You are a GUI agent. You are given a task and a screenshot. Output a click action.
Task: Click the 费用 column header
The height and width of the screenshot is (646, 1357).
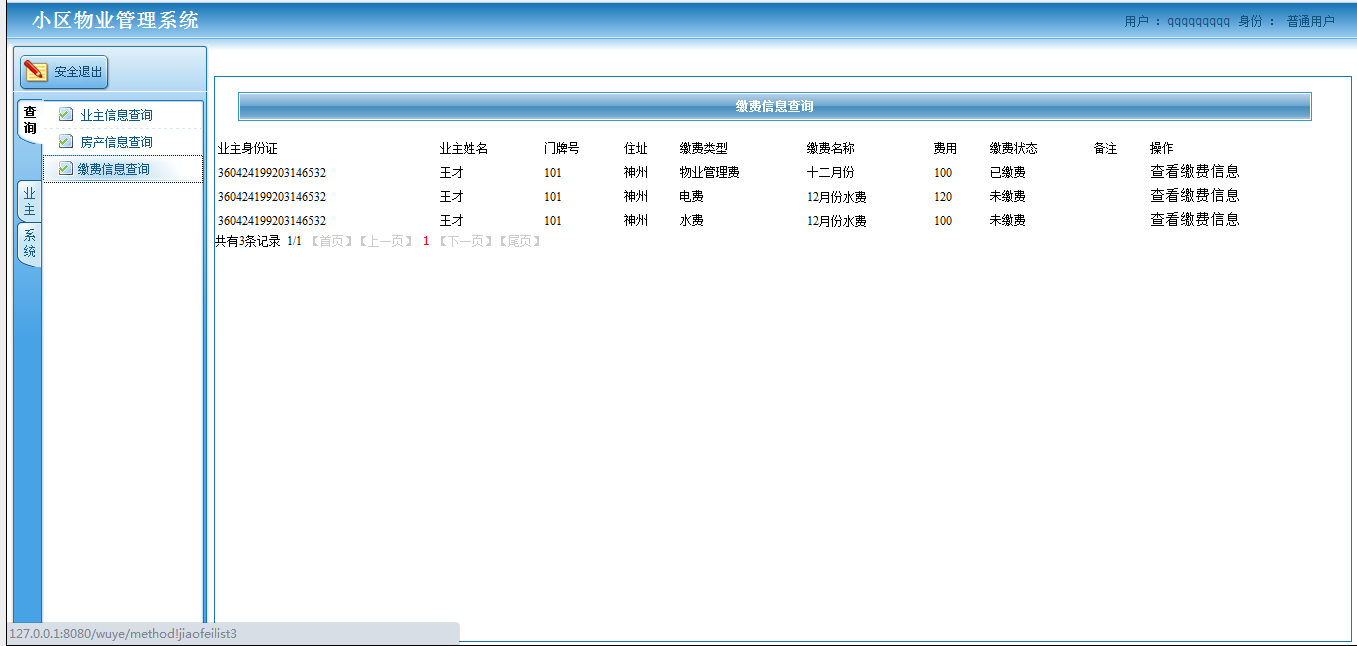[946, 148]
